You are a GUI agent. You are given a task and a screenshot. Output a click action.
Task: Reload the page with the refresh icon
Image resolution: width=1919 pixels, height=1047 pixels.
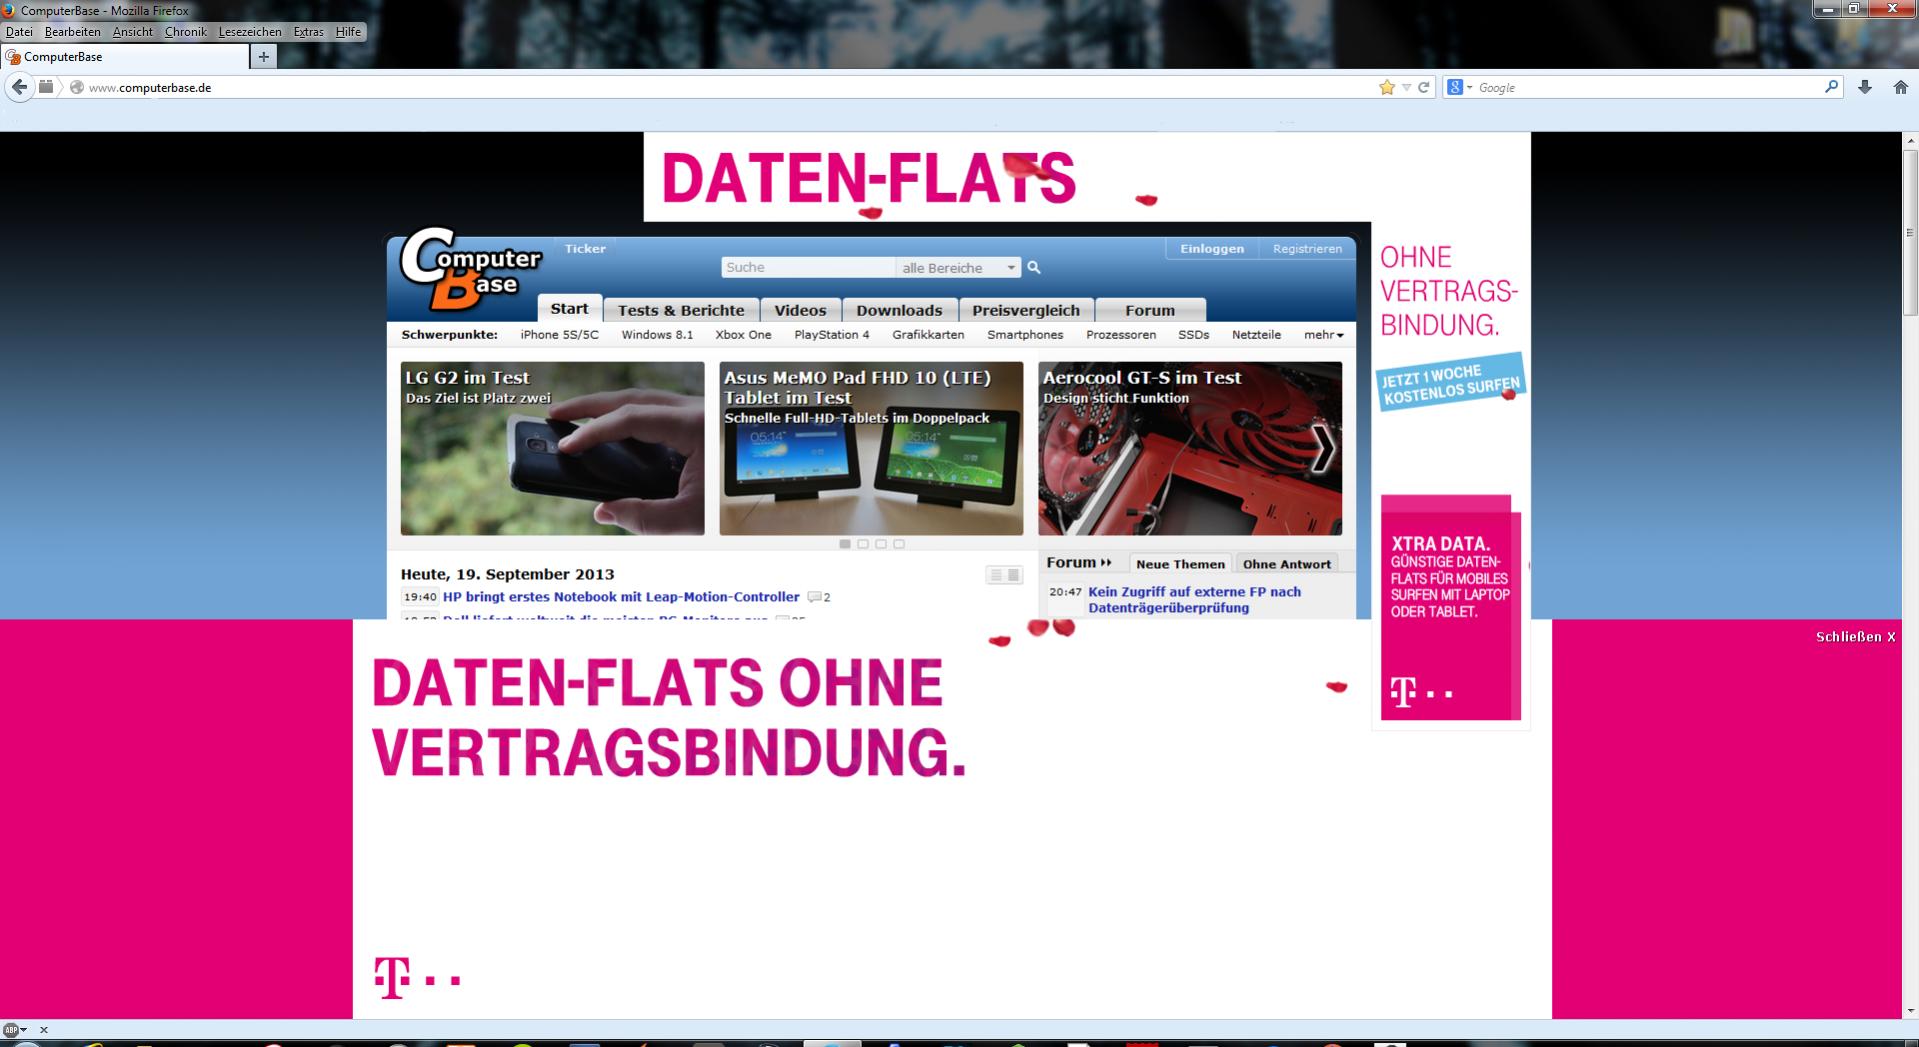(1423, 87)
